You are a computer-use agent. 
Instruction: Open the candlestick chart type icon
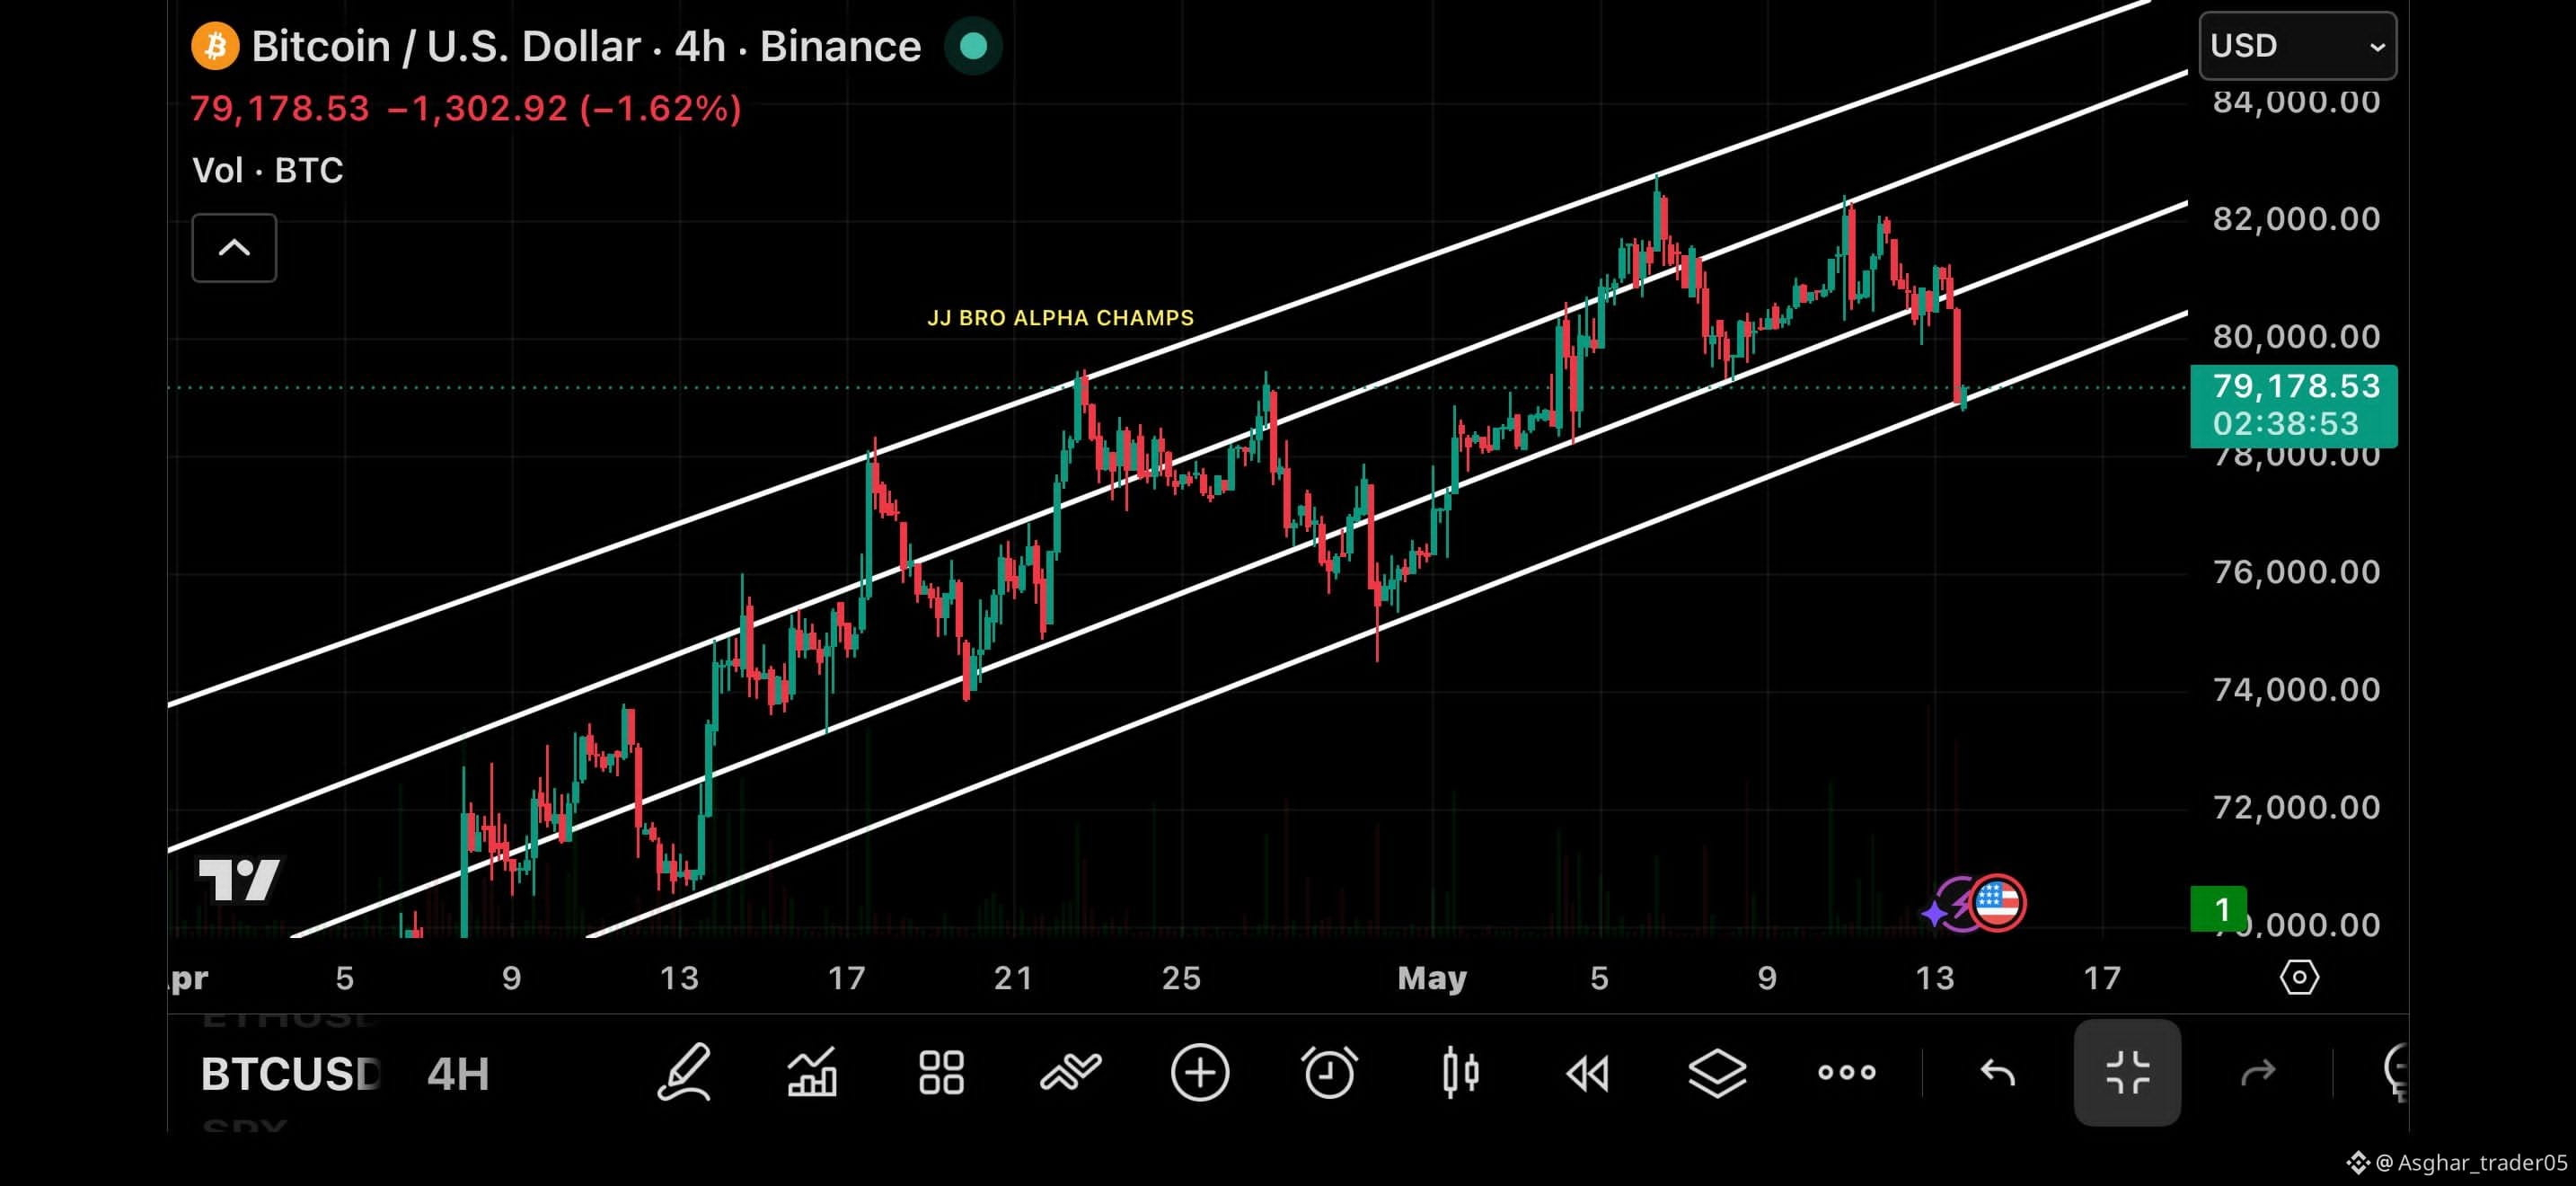[1460, 1073]
